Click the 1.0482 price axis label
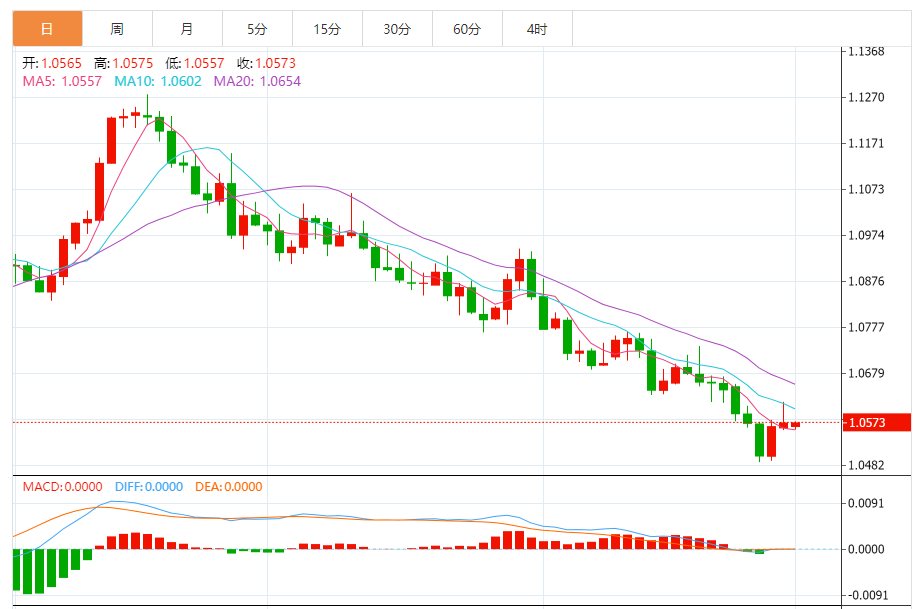The width and height of the screenshot is (921, 609). pyautogui.click(x=866, y=465)
